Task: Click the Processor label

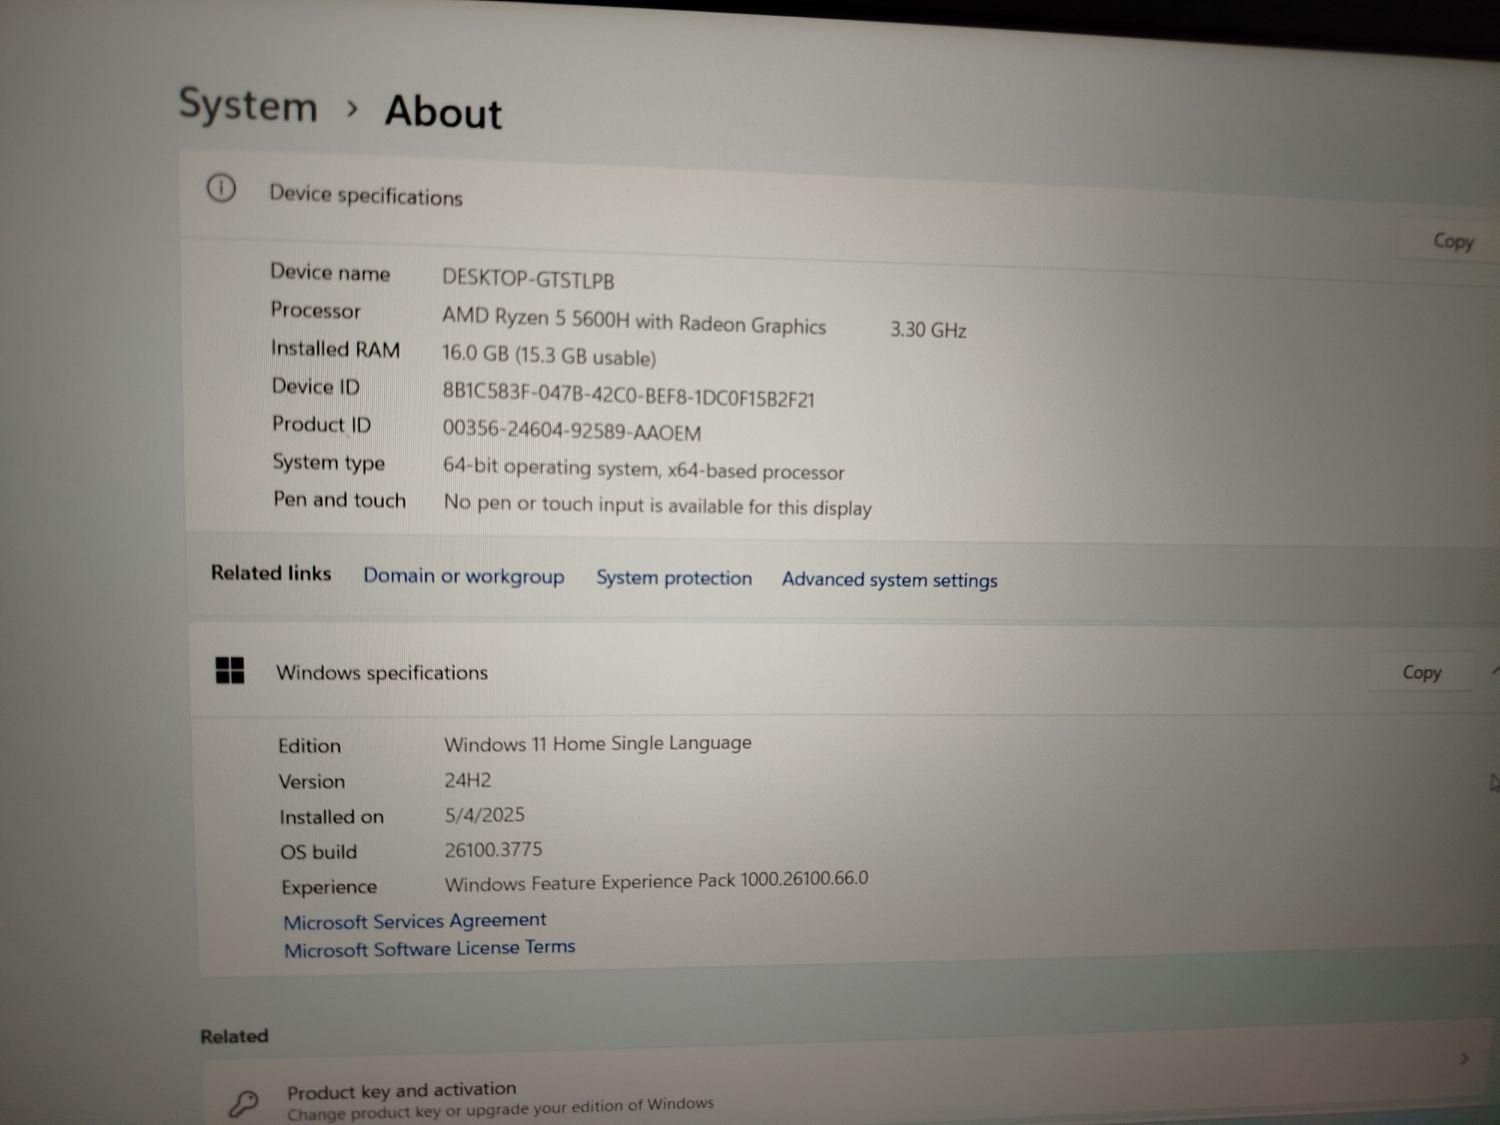Action: [x=315, y=310]
